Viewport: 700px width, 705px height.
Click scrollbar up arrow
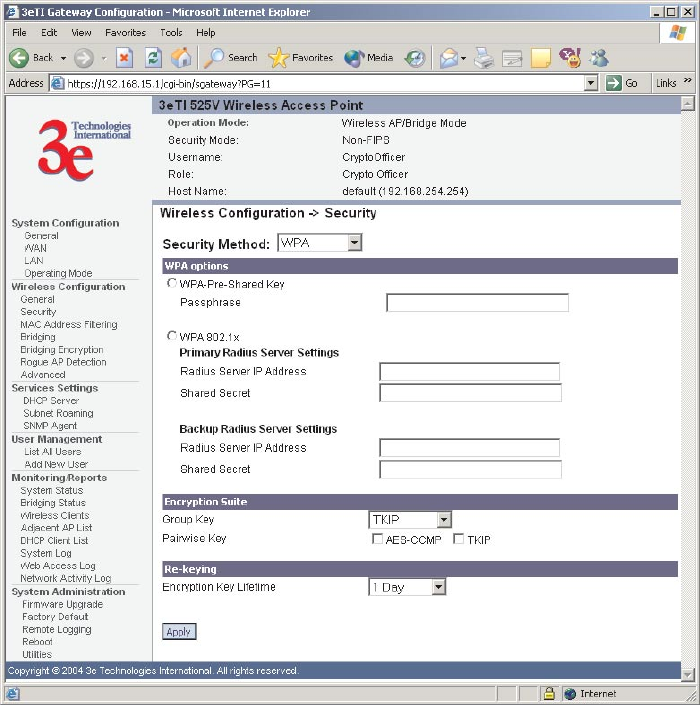click(x=687, y=103)
